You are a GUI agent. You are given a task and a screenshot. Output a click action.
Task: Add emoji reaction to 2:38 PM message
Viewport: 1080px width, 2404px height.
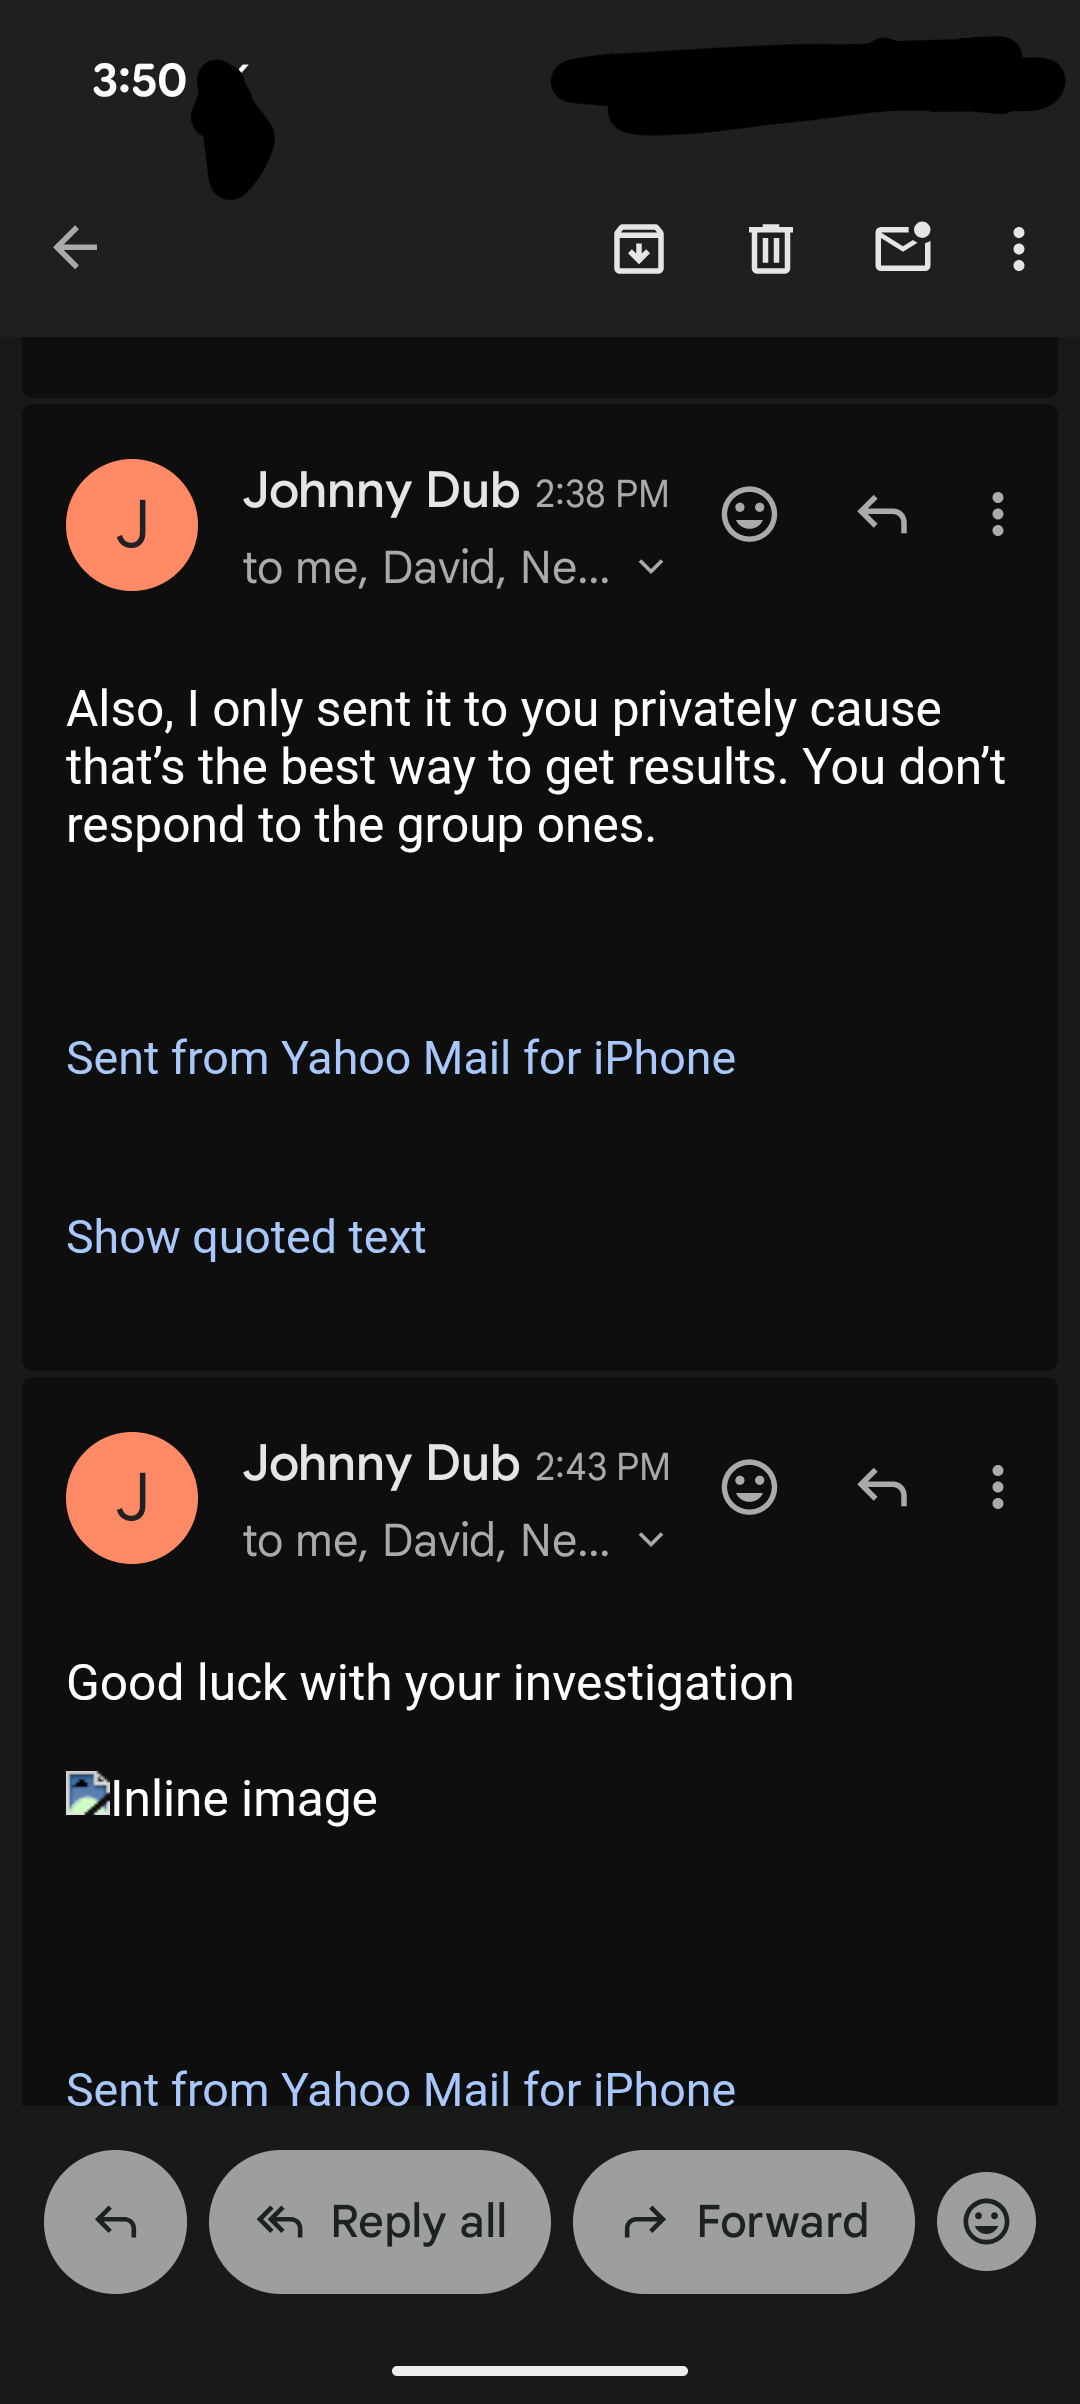click(x=749, y=514)
